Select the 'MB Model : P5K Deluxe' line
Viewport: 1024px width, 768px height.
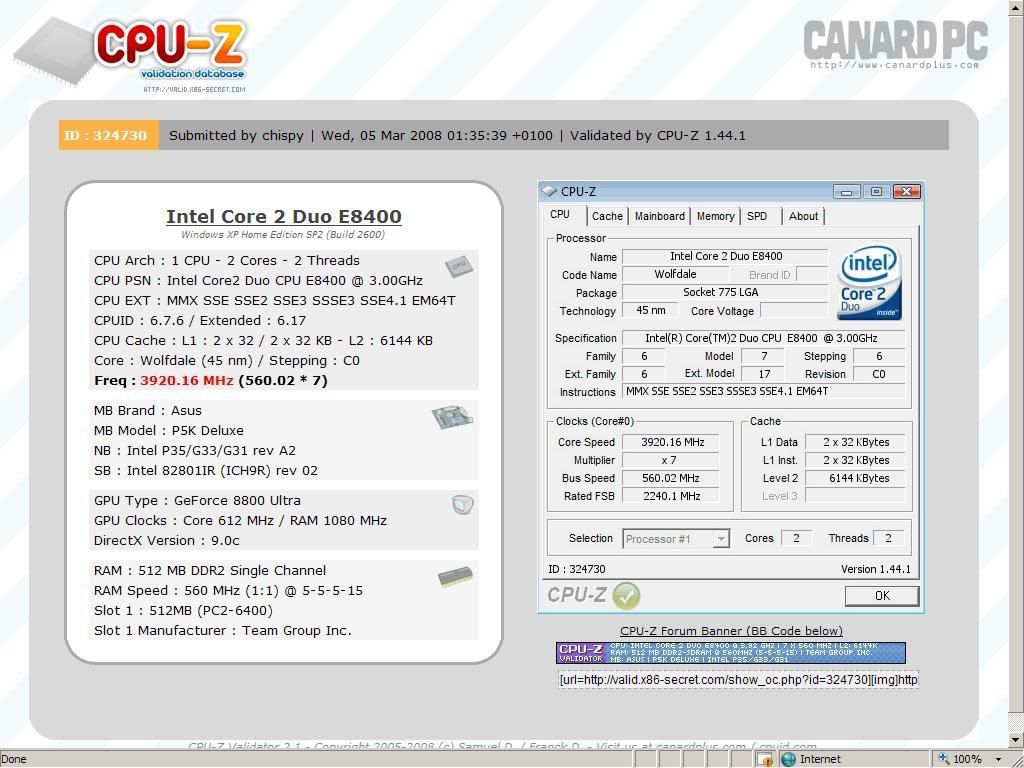(168, 430)
